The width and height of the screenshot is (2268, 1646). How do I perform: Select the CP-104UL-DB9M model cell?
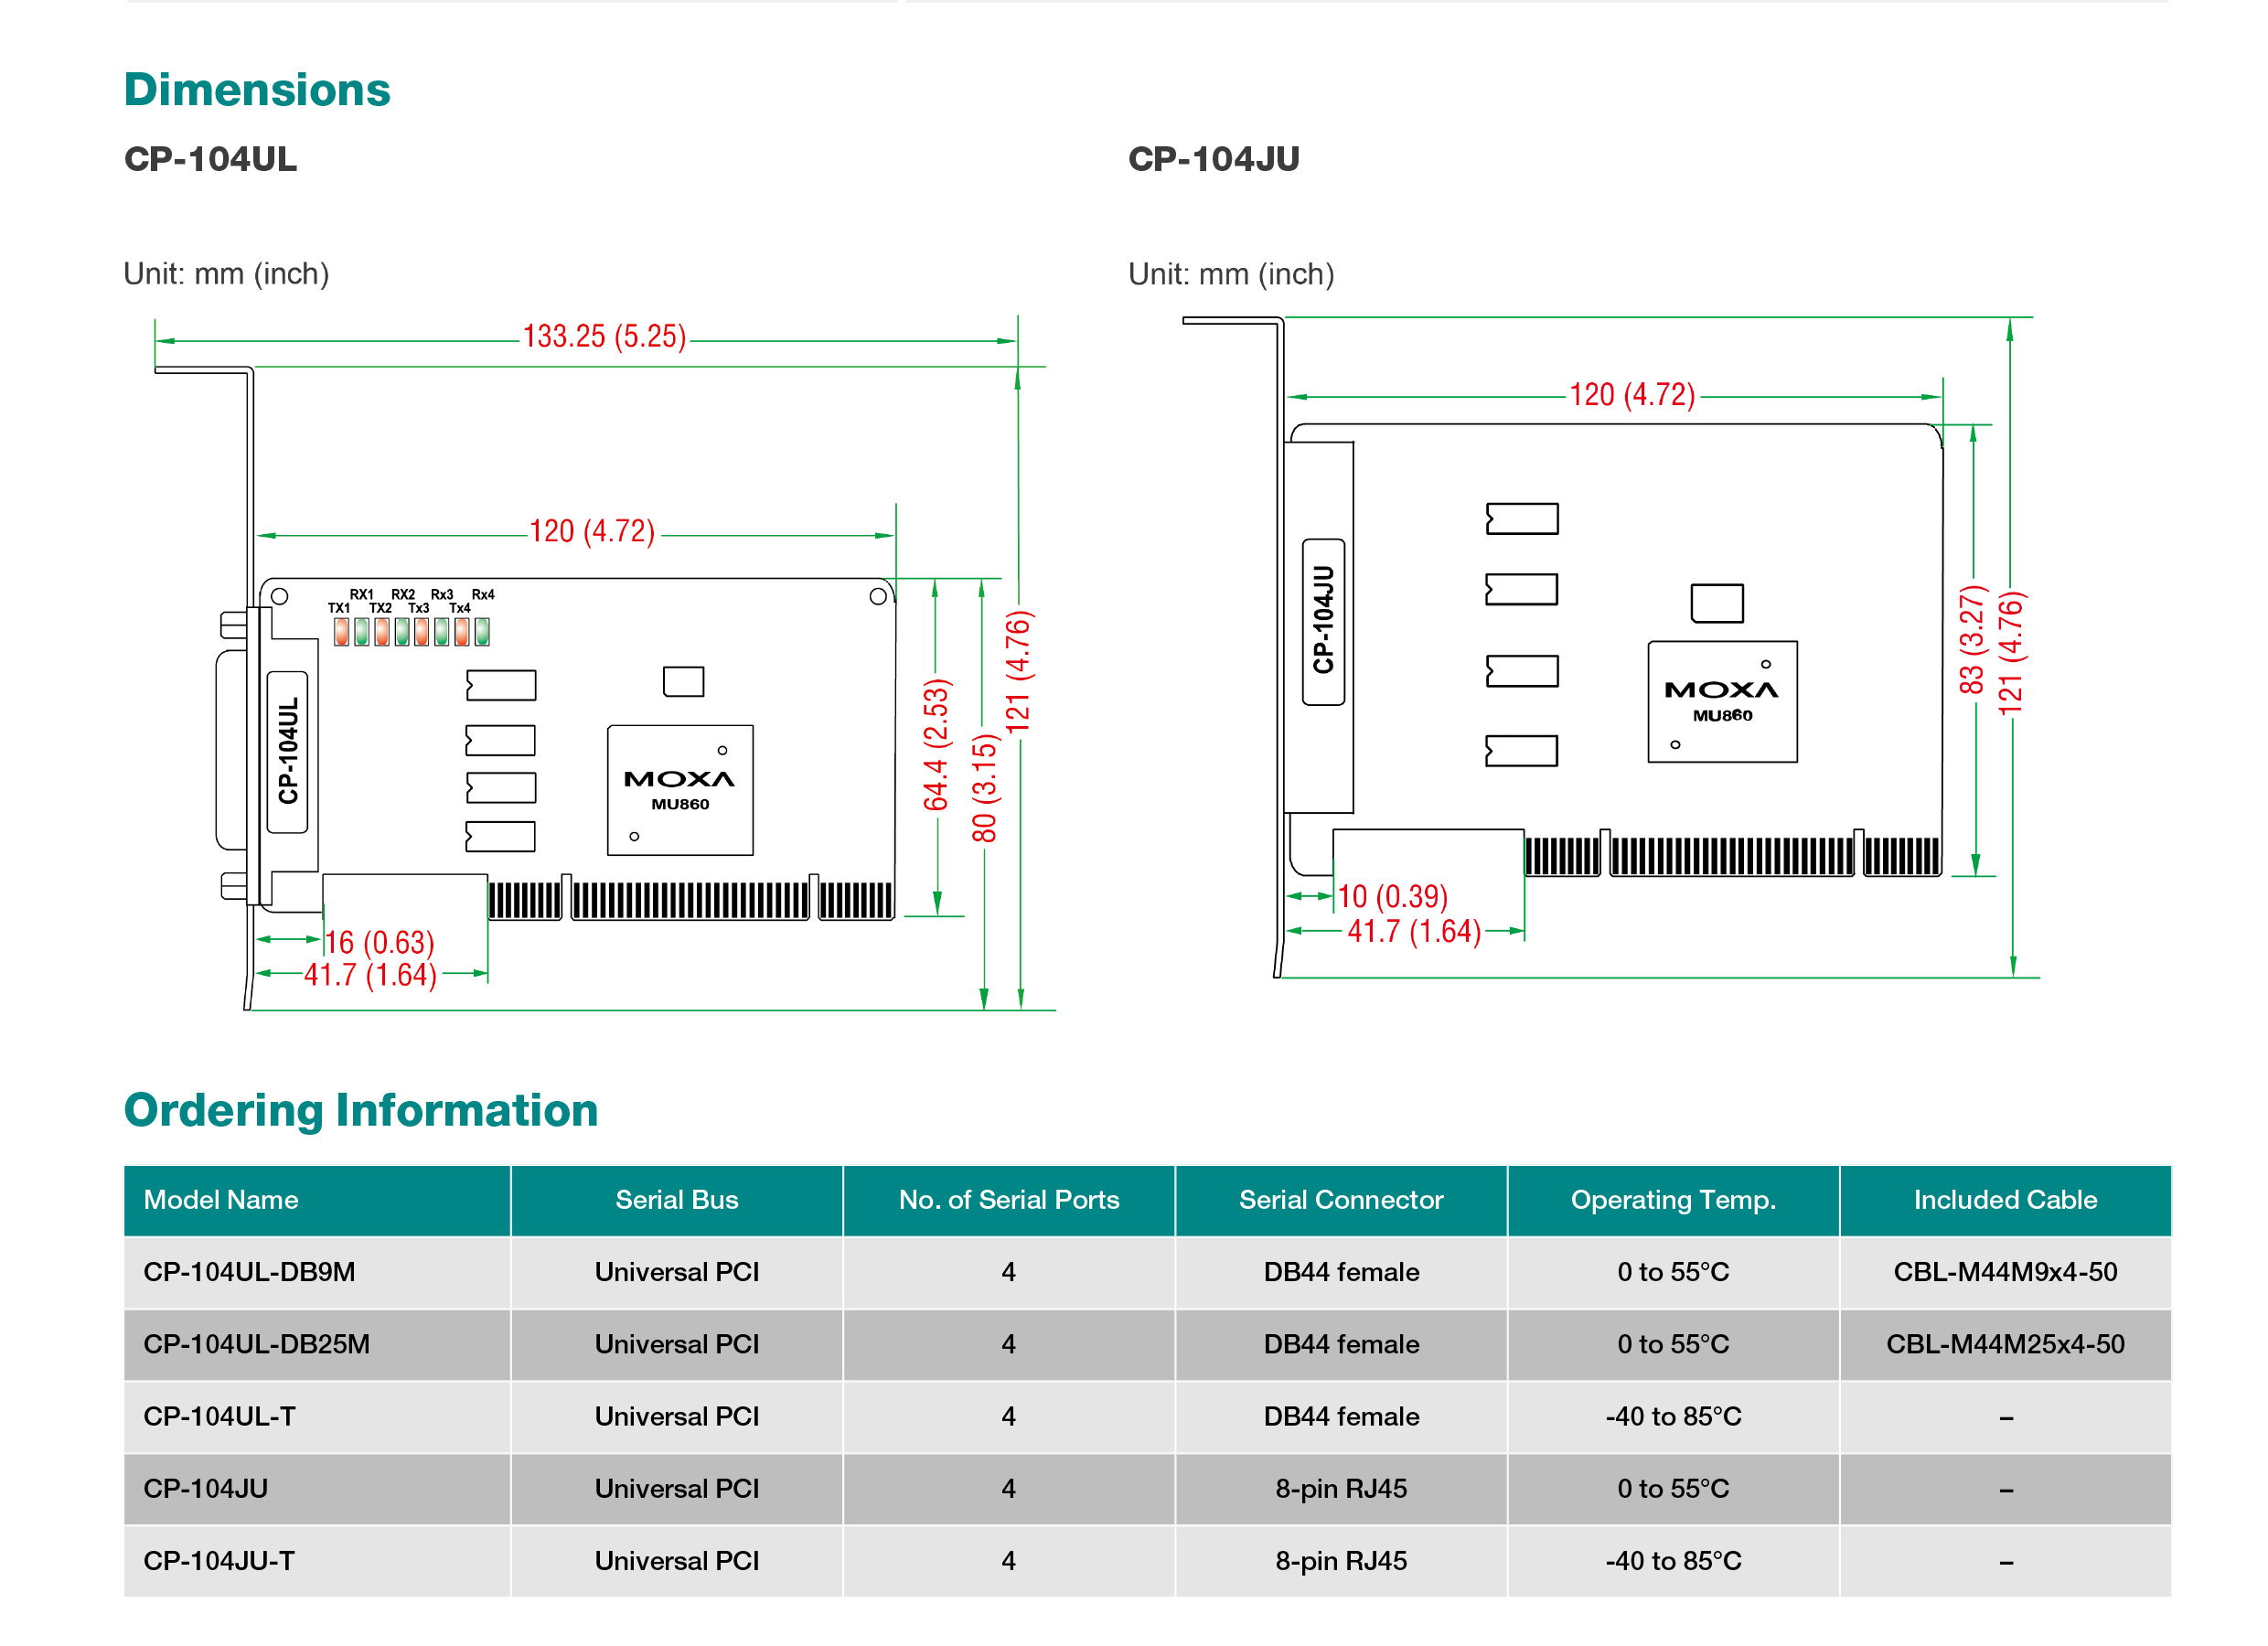[x=317, y=1272]
